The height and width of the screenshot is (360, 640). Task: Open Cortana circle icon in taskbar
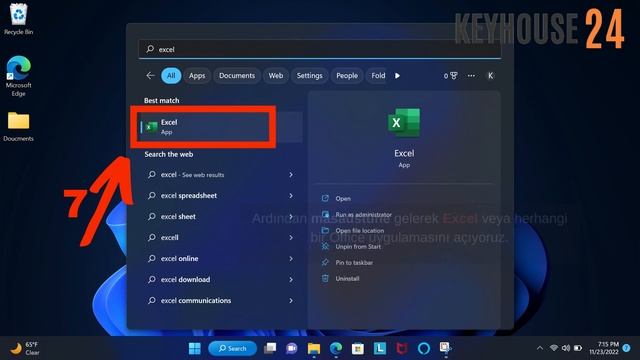click(424, 349)
